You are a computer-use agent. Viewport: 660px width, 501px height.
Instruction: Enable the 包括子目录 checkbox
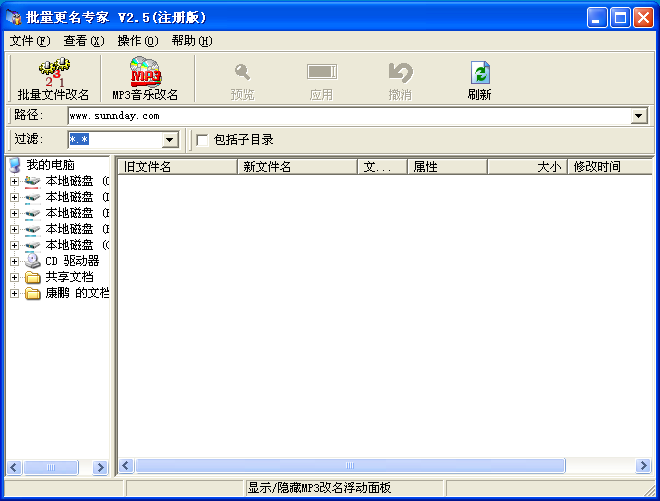tap(202, 140)
